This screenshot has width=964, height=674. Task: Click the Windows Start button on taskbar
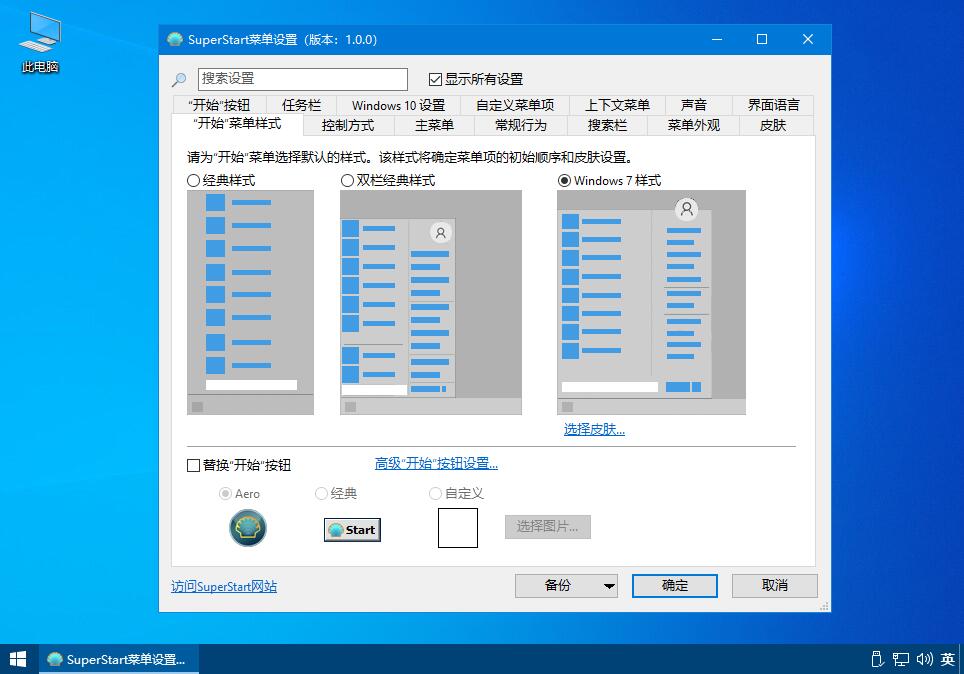[x=17, y=659]
